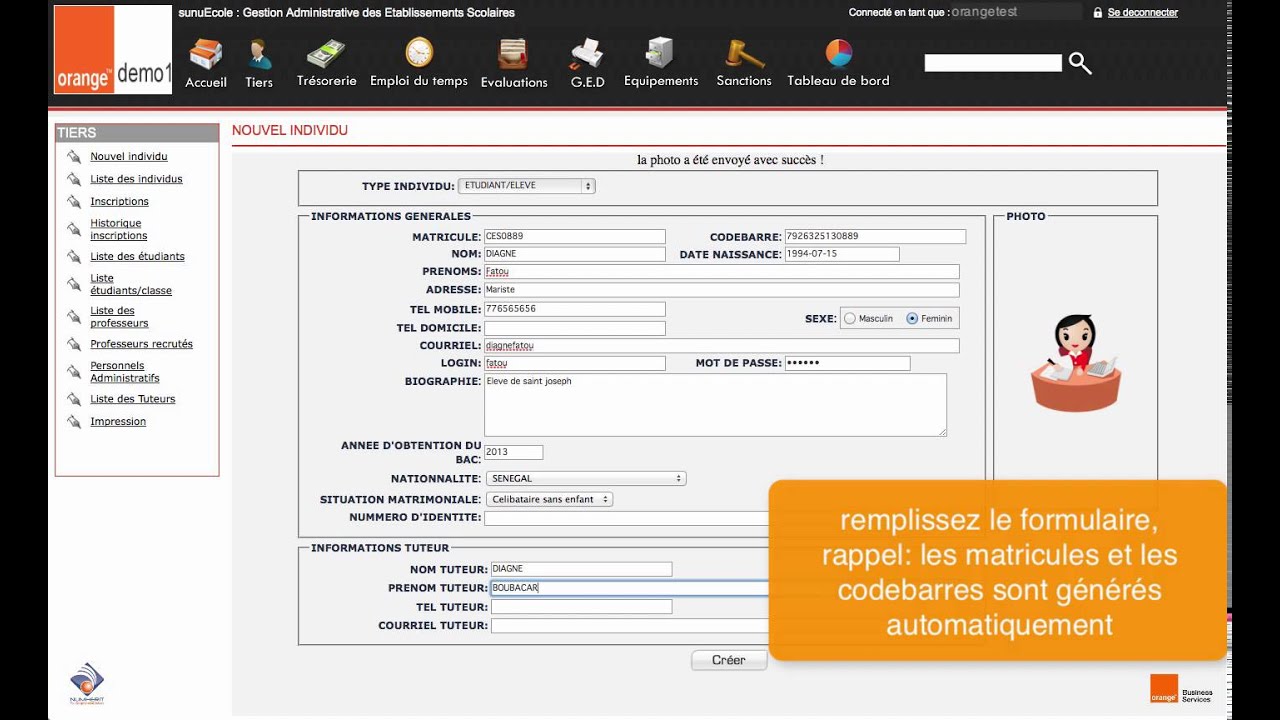
Task: Click the logo icon at bottom left
Action: pyautogui.click(x=87, y=685)
